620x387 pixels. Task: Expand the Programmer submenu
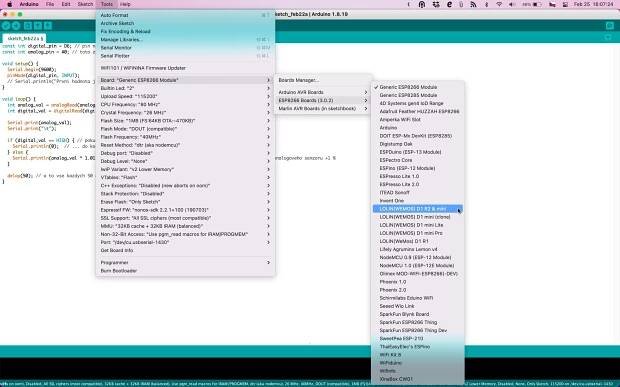pos(185,262)
